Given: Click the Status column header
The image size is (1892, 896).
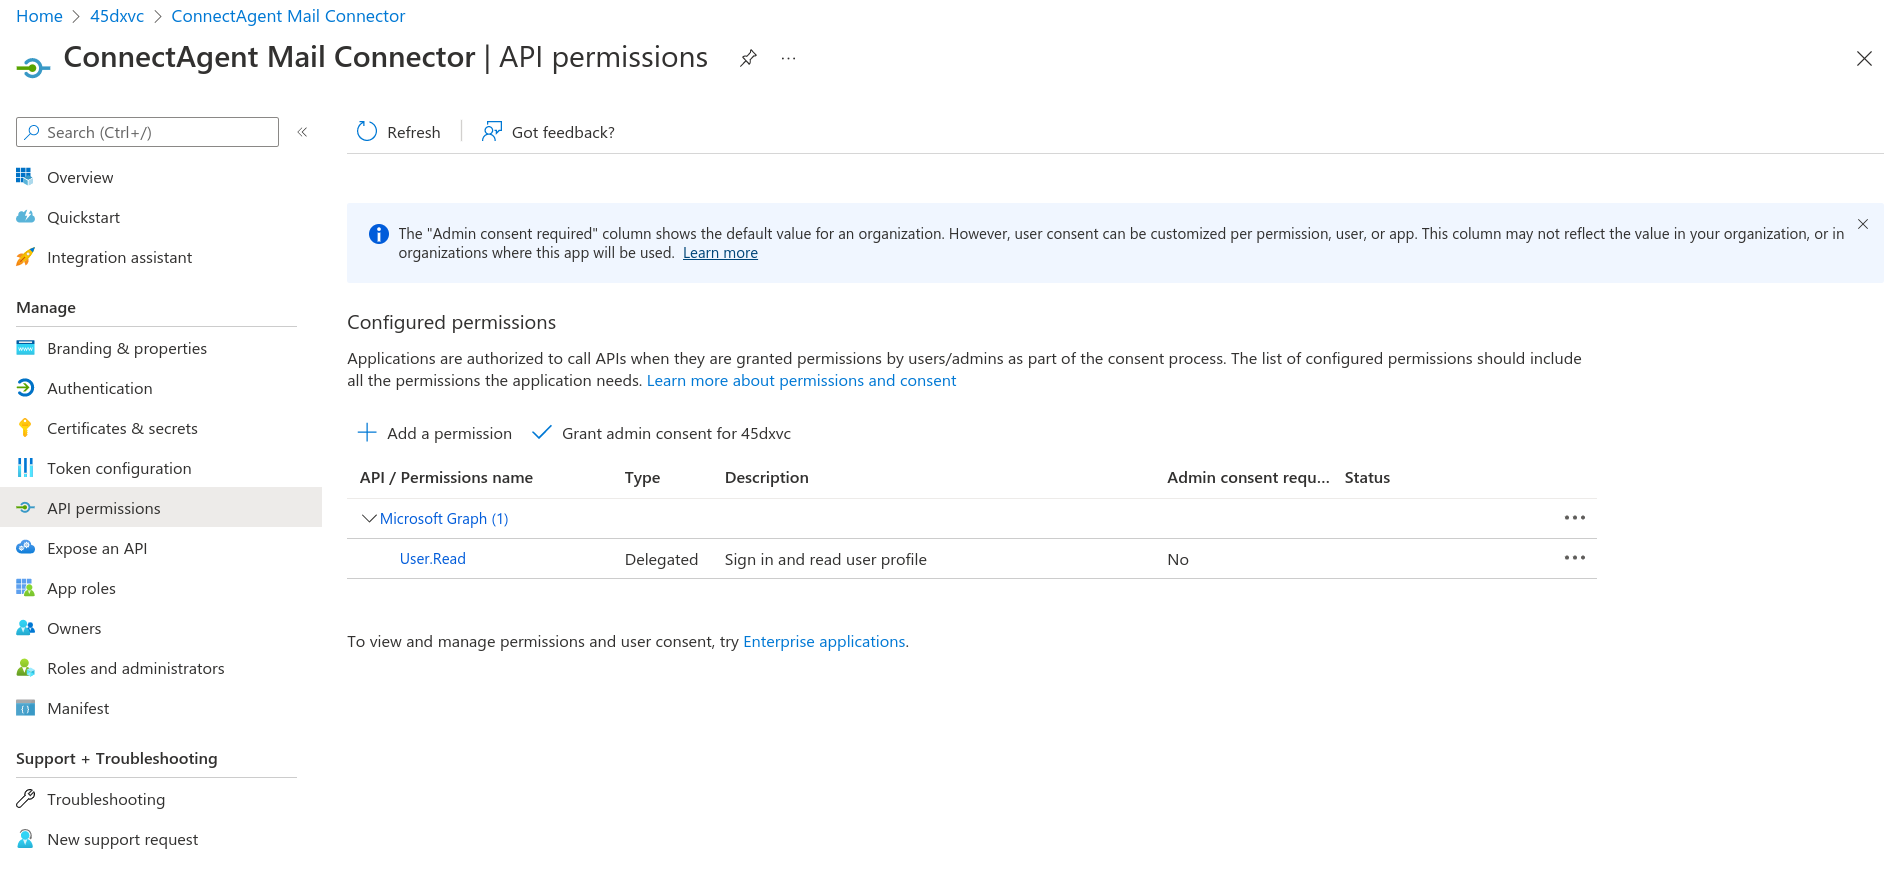Looking at the screenshot, I should [1367, 477].
